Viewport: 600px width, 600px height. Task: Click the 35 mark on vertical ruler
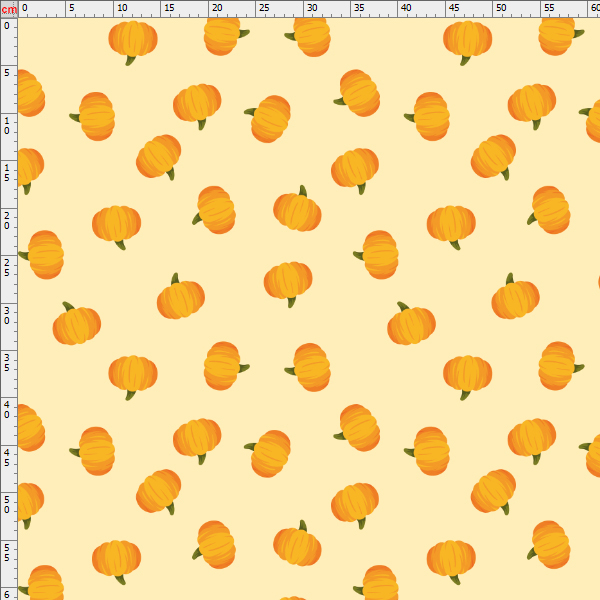click(7, 363)
